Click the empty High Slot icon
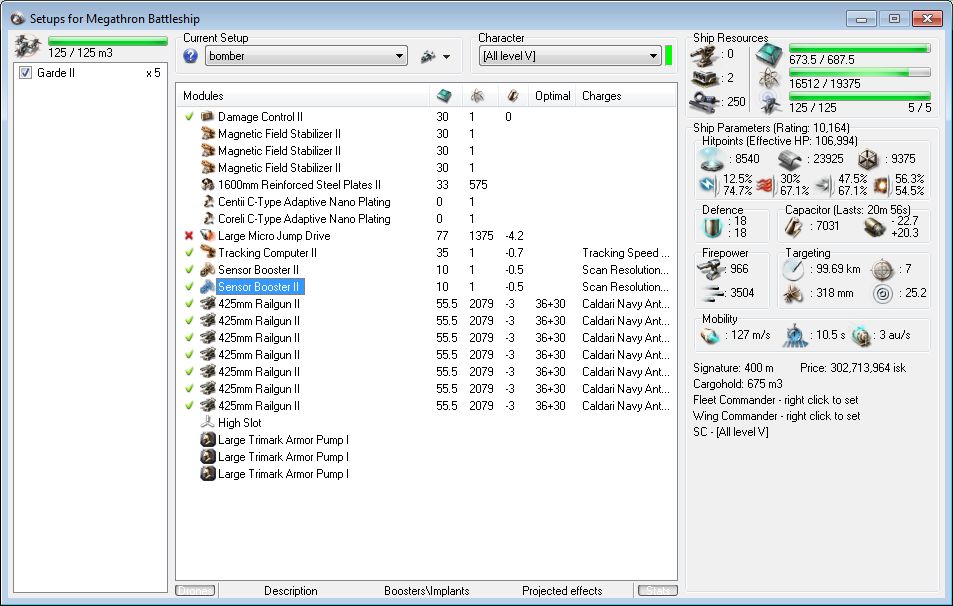This screenshot has height=606, width=953. [208, 422]
